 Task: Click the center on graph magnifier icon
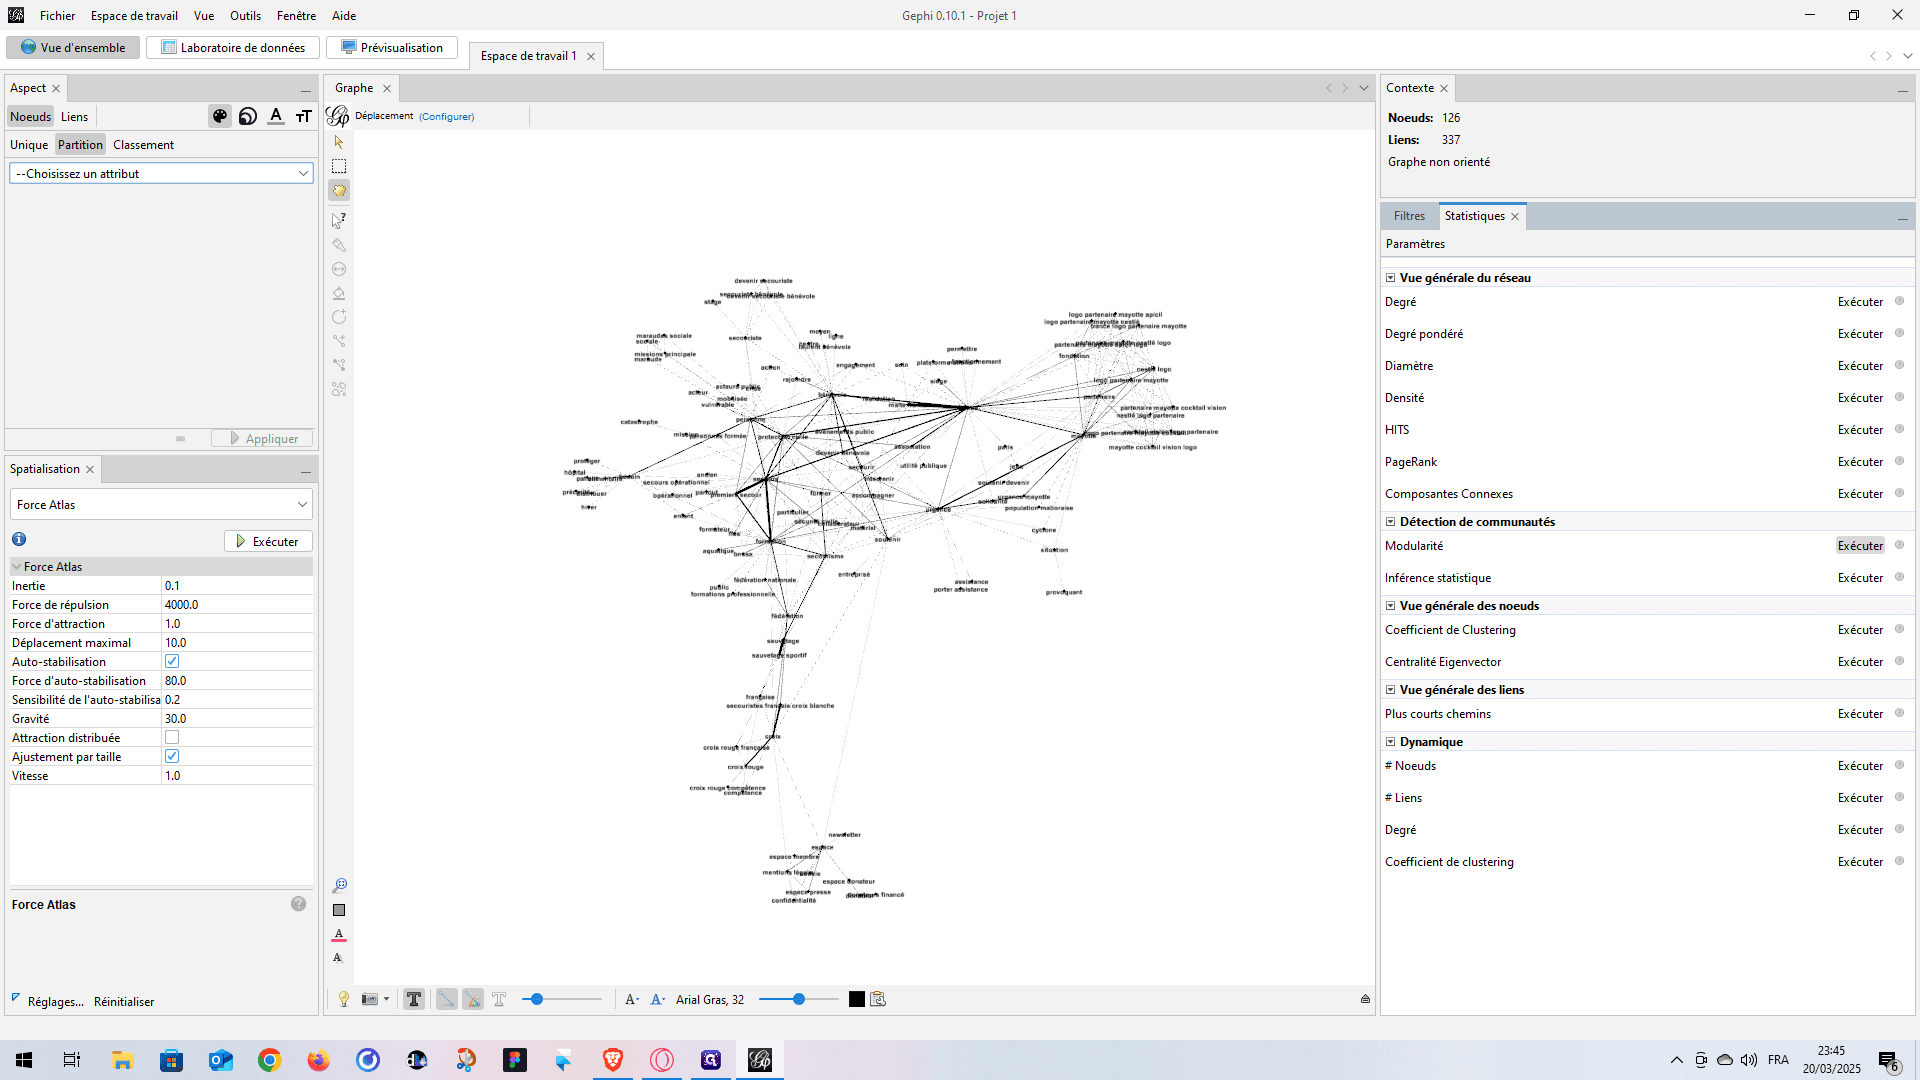pyautogui.click(x=339, y=886)
